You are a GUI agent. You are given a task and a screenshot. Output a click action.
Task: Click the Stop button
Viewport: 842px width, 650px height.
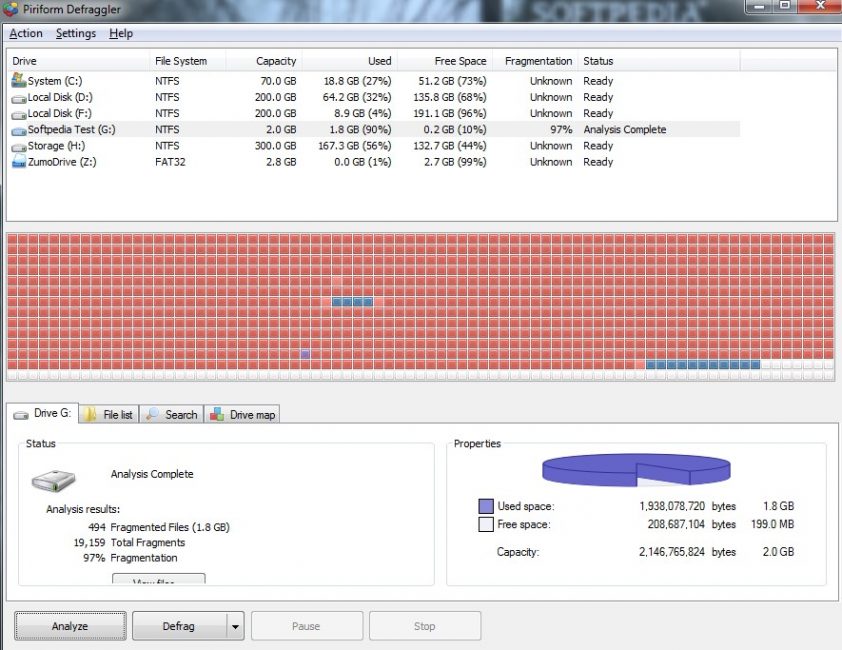[x=425, y=626]
